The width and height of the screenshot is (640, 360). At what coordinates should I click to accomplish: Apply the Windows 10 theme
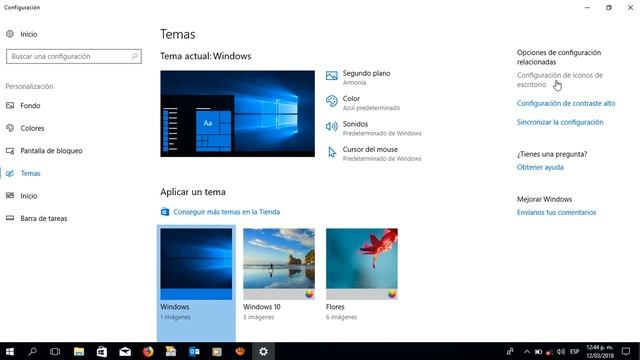point(279,274)
